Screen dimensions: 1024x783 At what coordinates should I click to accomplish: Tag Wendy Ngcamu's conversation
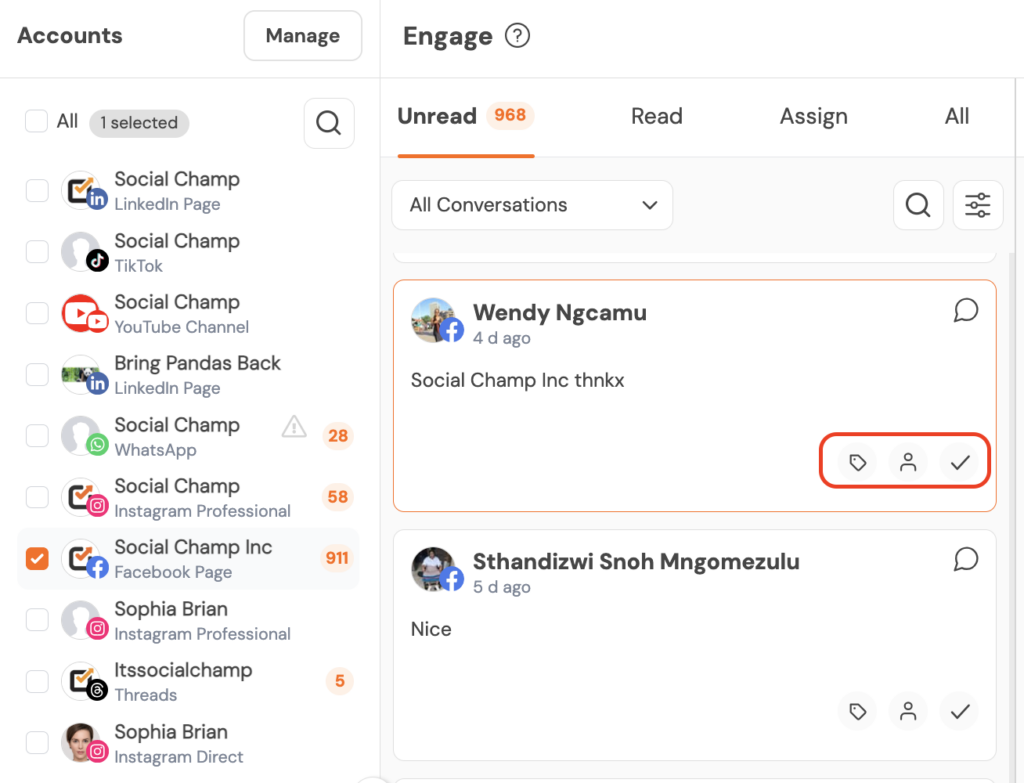point(857,462)
